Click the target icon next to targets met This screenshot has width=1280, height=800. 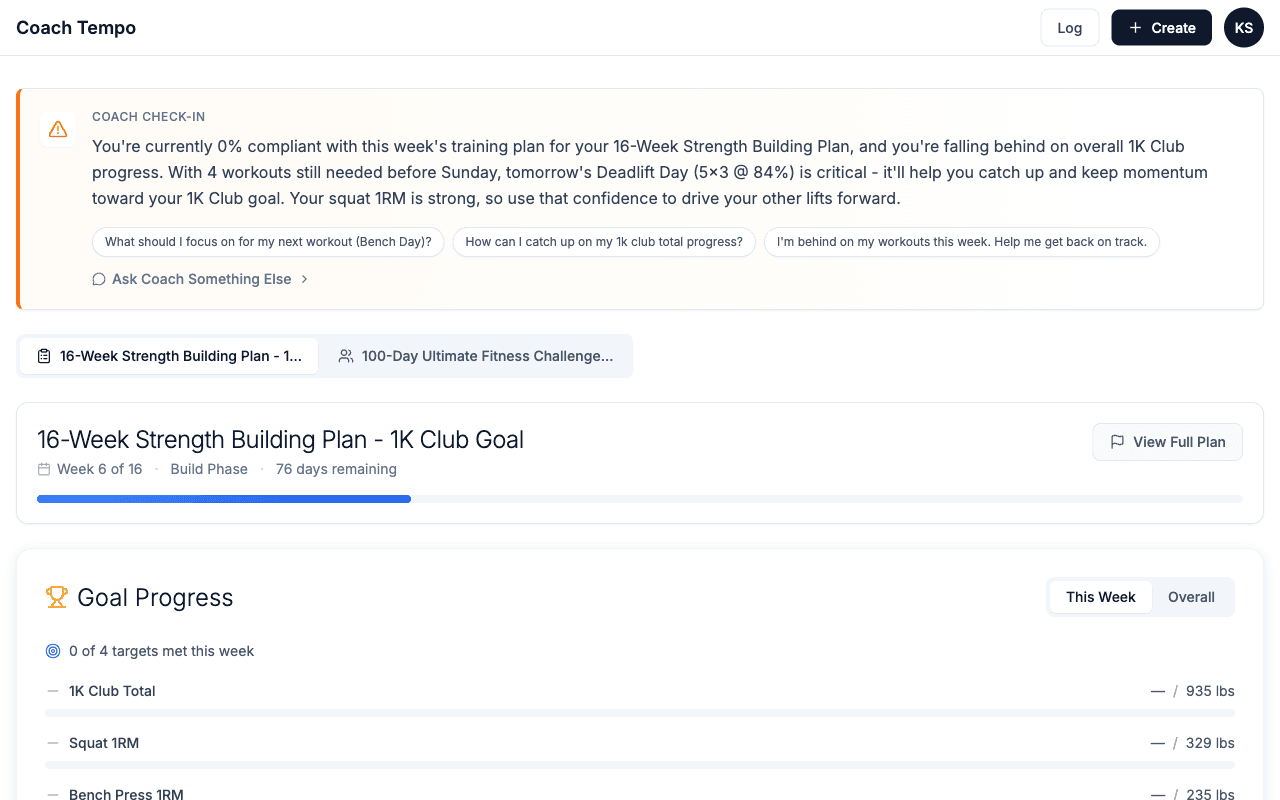tap(53, 651)
